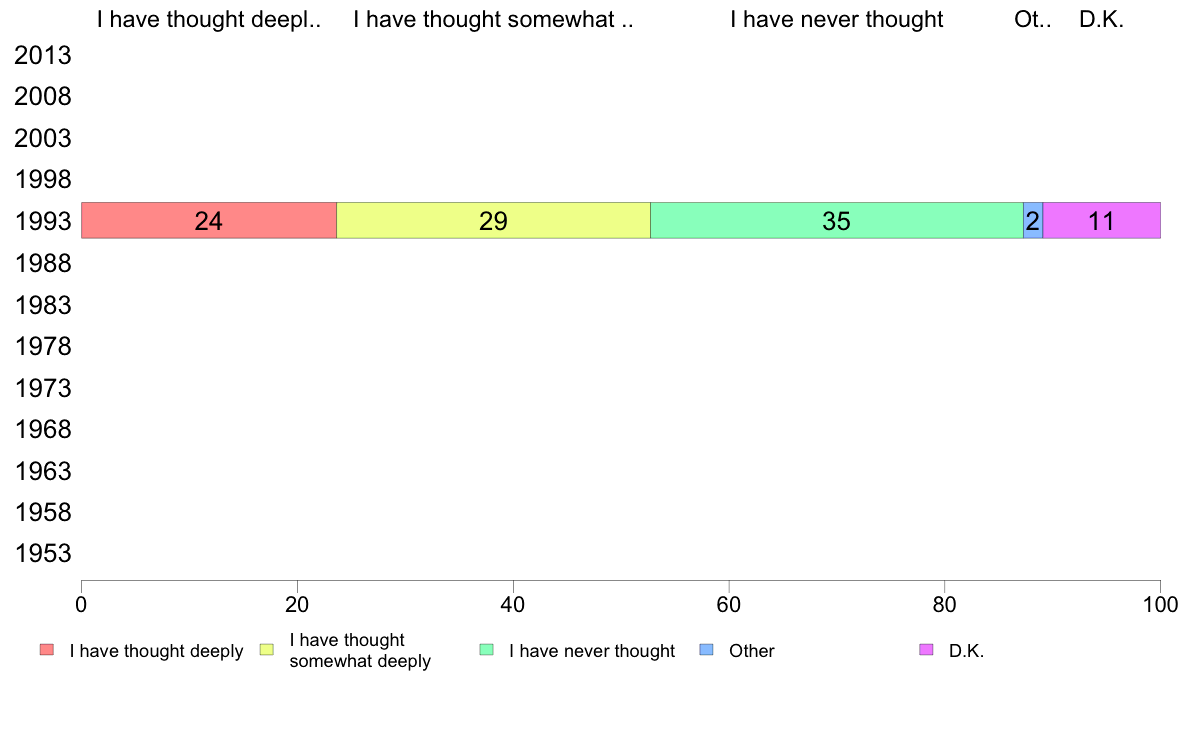Click the blue 'Other' legend swatch
This screenshot has width=1188, height=736.
706,650
